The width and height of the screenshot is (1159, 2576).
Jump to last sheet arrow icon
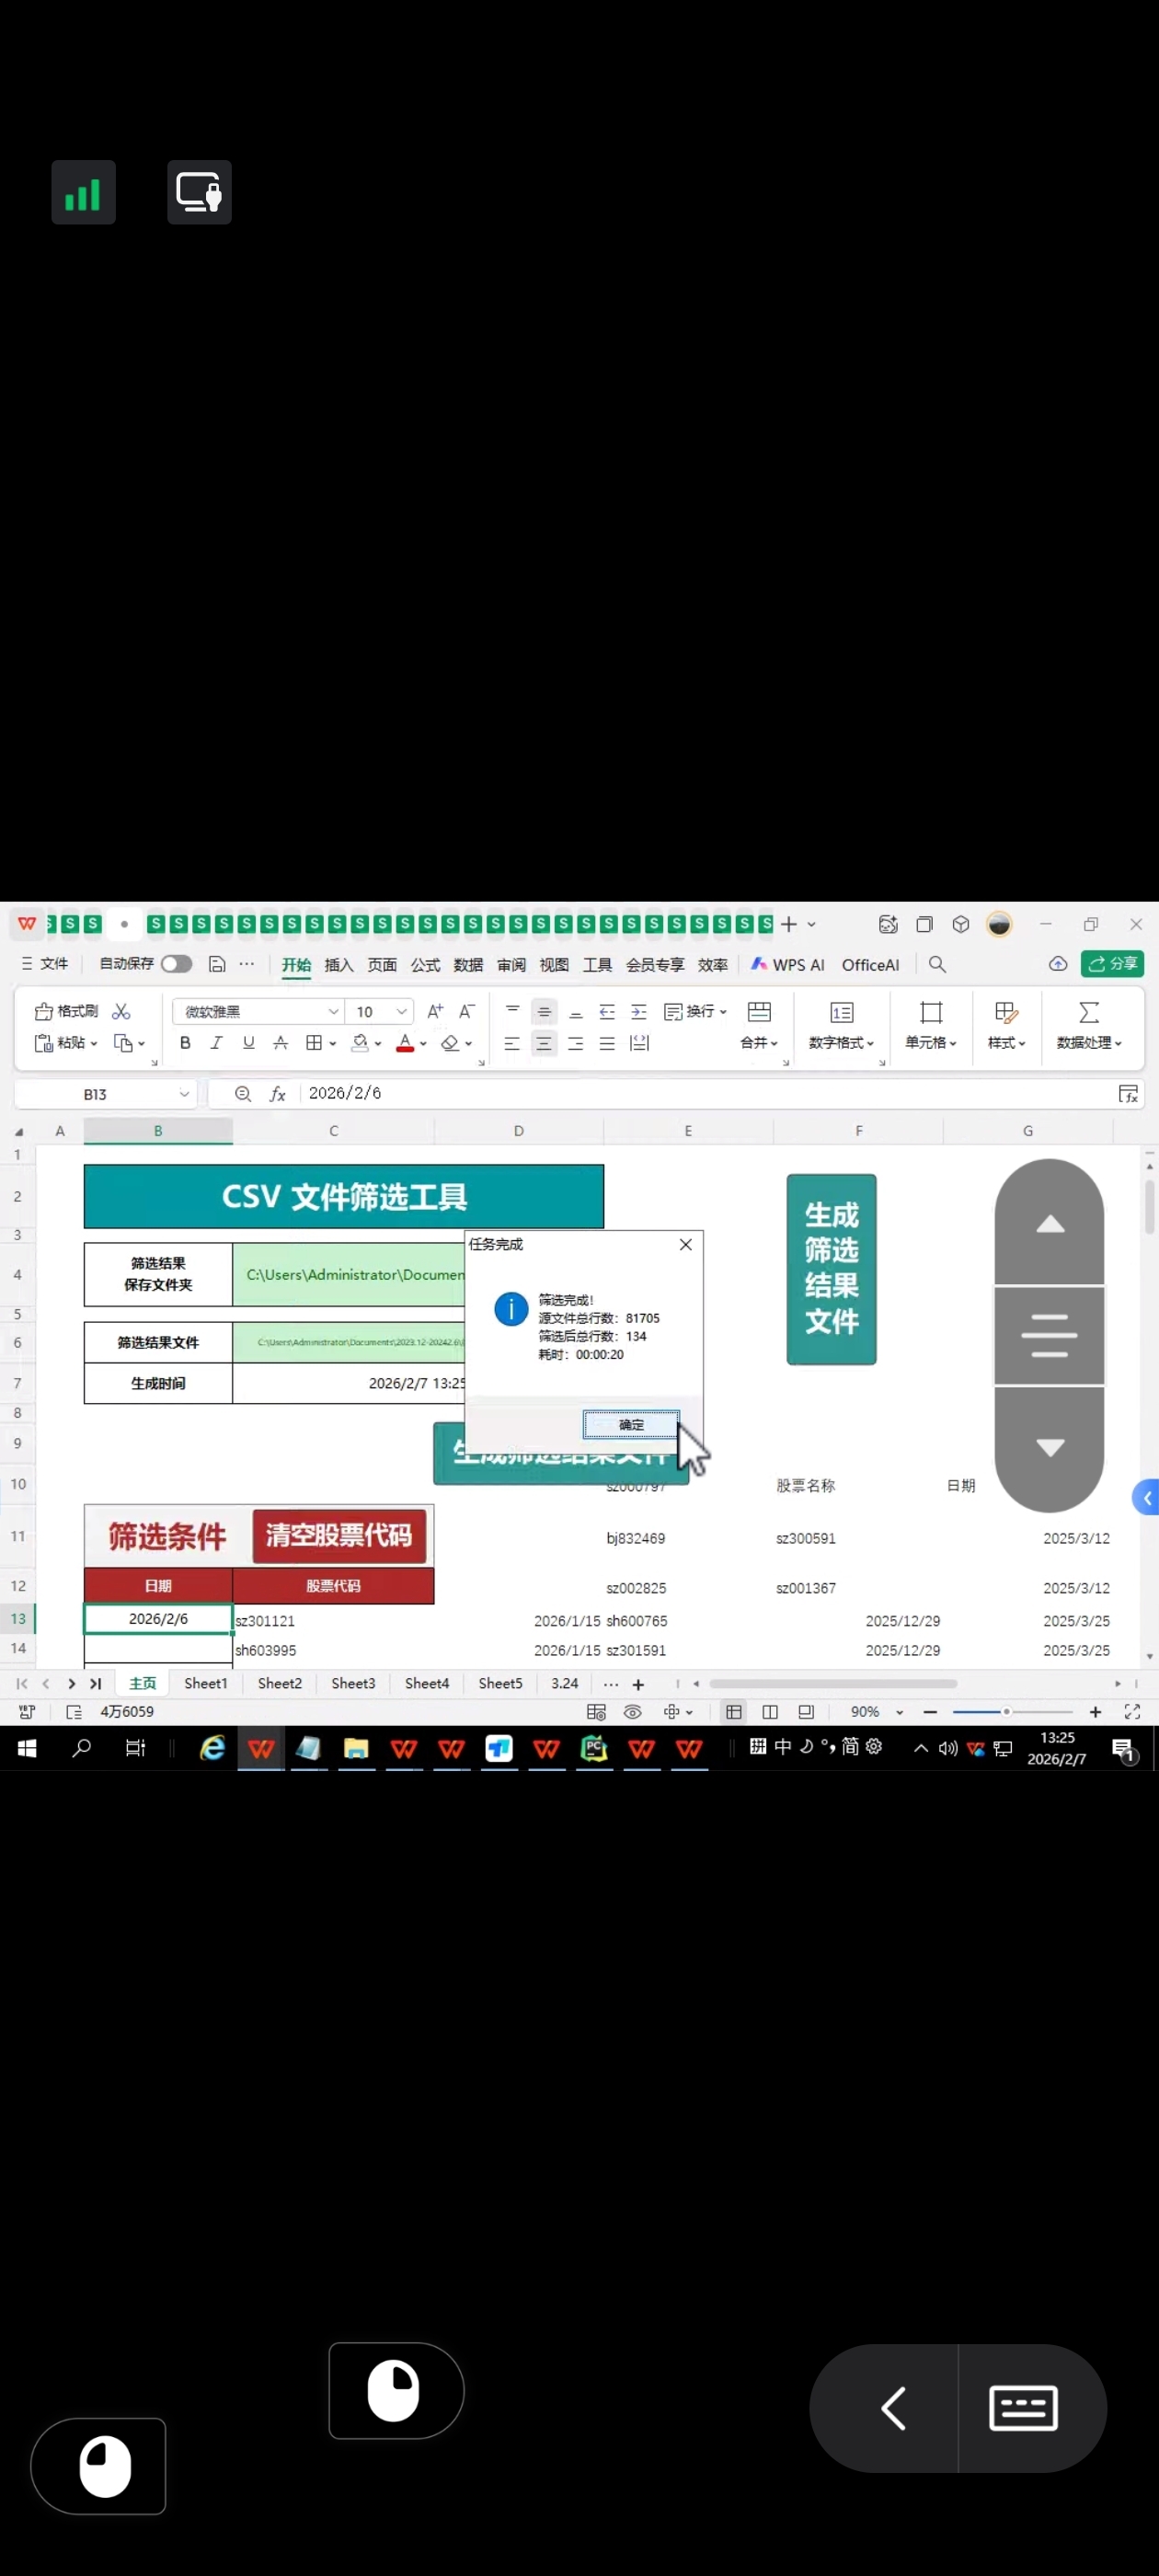click(x=96, y=1684)
